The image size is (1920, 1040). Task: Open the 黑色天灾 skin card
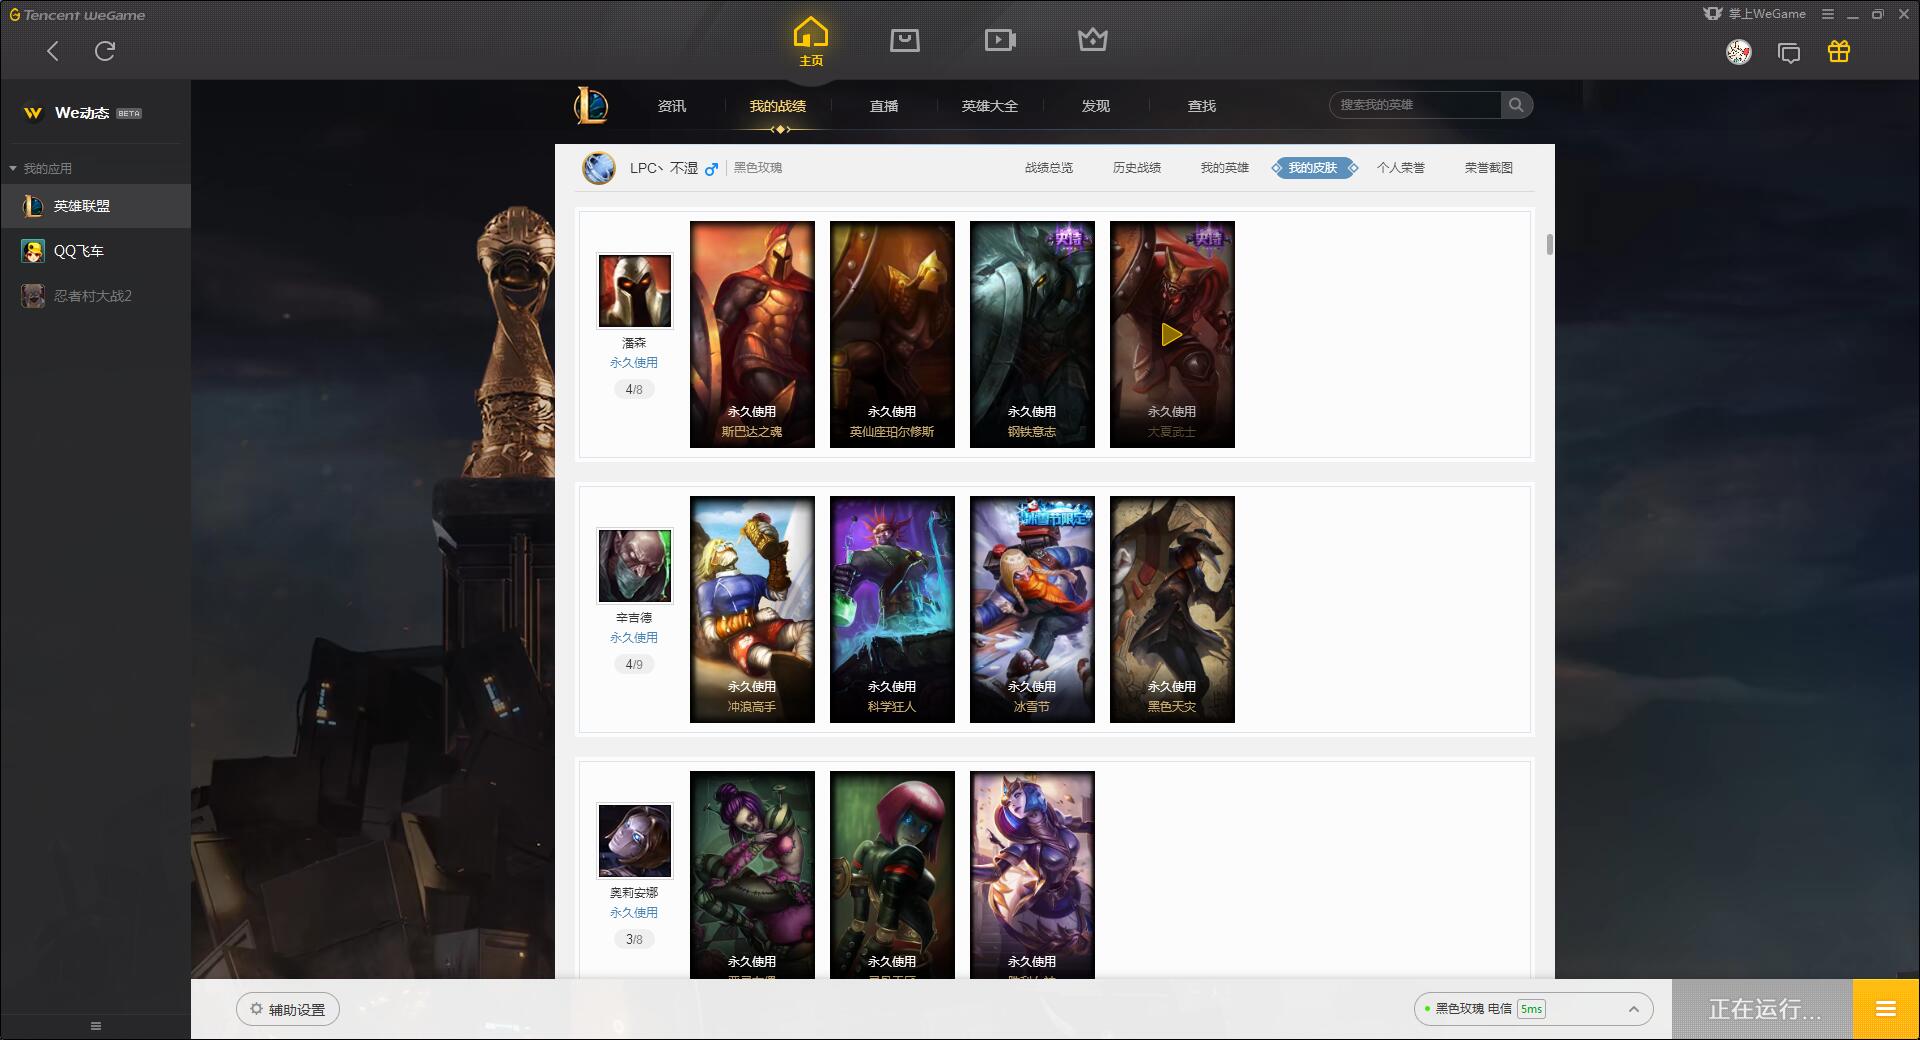pos(1172,609)
